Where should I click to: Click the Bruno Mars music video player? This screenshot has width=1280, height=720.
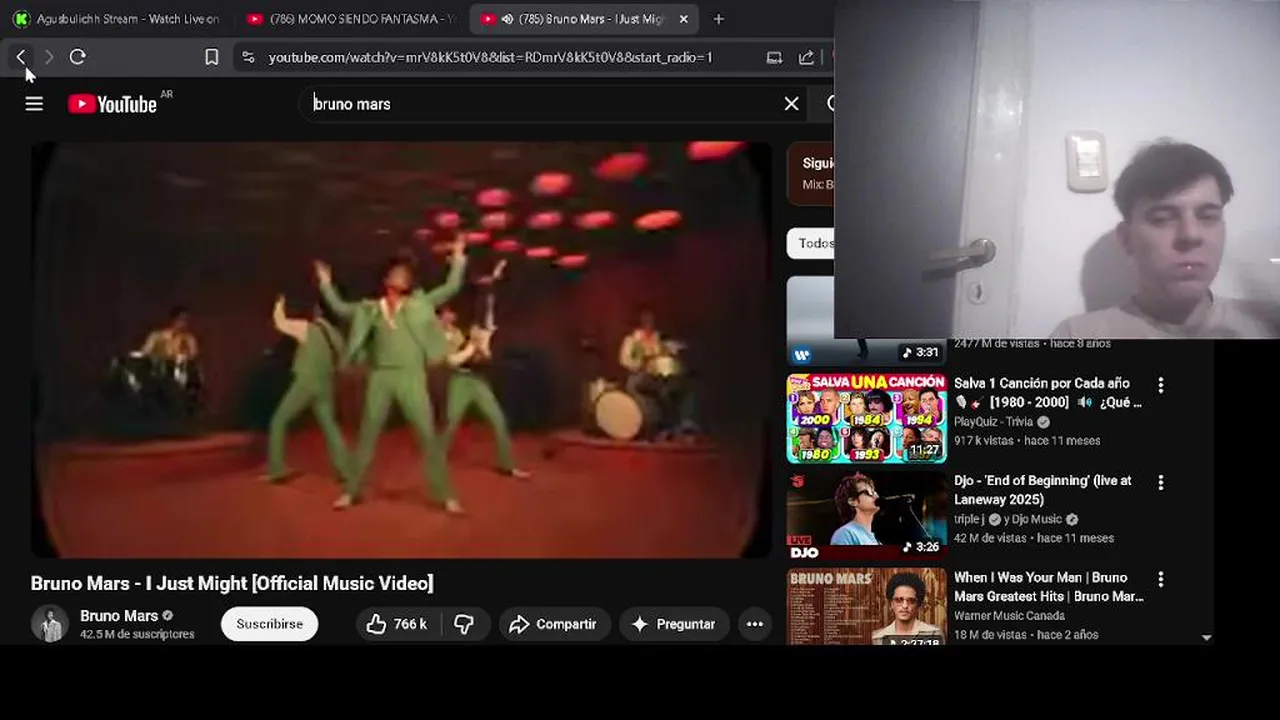point(401,349)
